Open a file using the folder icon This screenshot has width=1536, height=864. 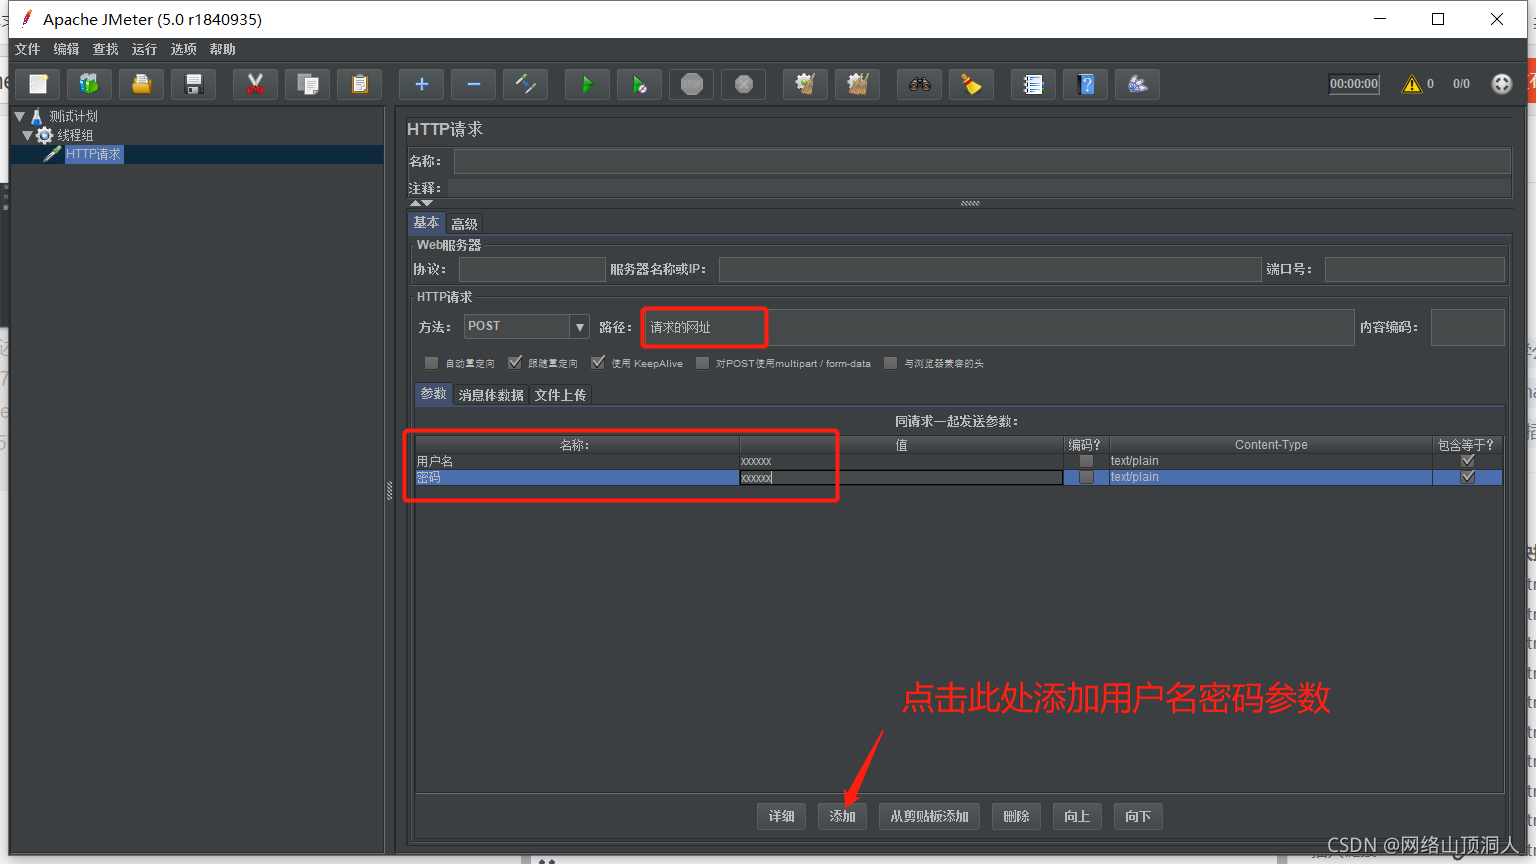(141, 84)
